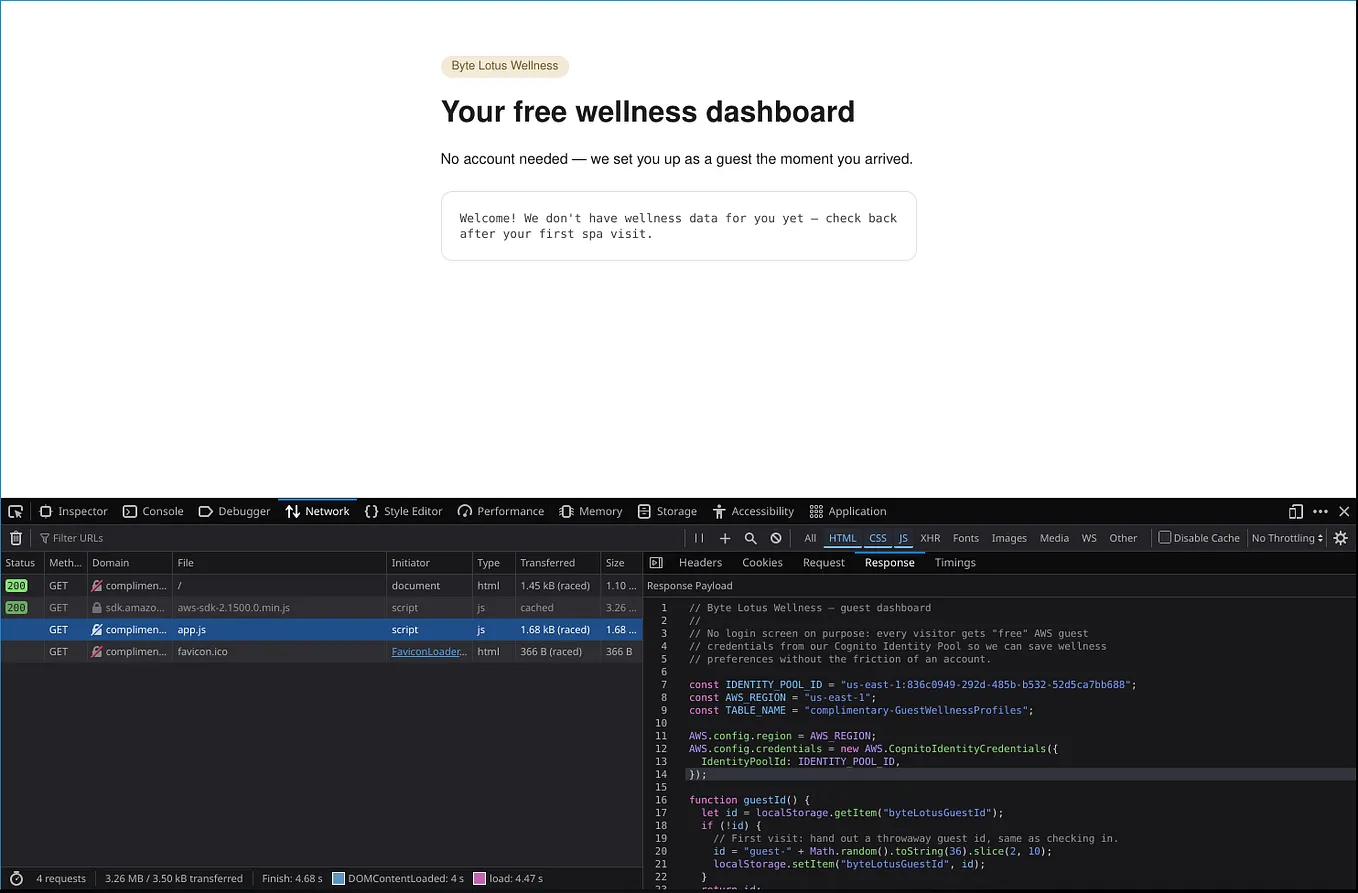Focus the Filter URLs input field
This screenshot has height=893, width=1358.
[x=360, y=538]
